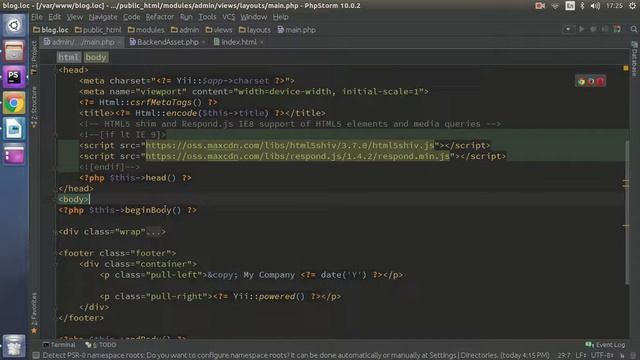Screen dimensions: 640x360
Task: Open the Trash from the dock
Action: point(14,345)
